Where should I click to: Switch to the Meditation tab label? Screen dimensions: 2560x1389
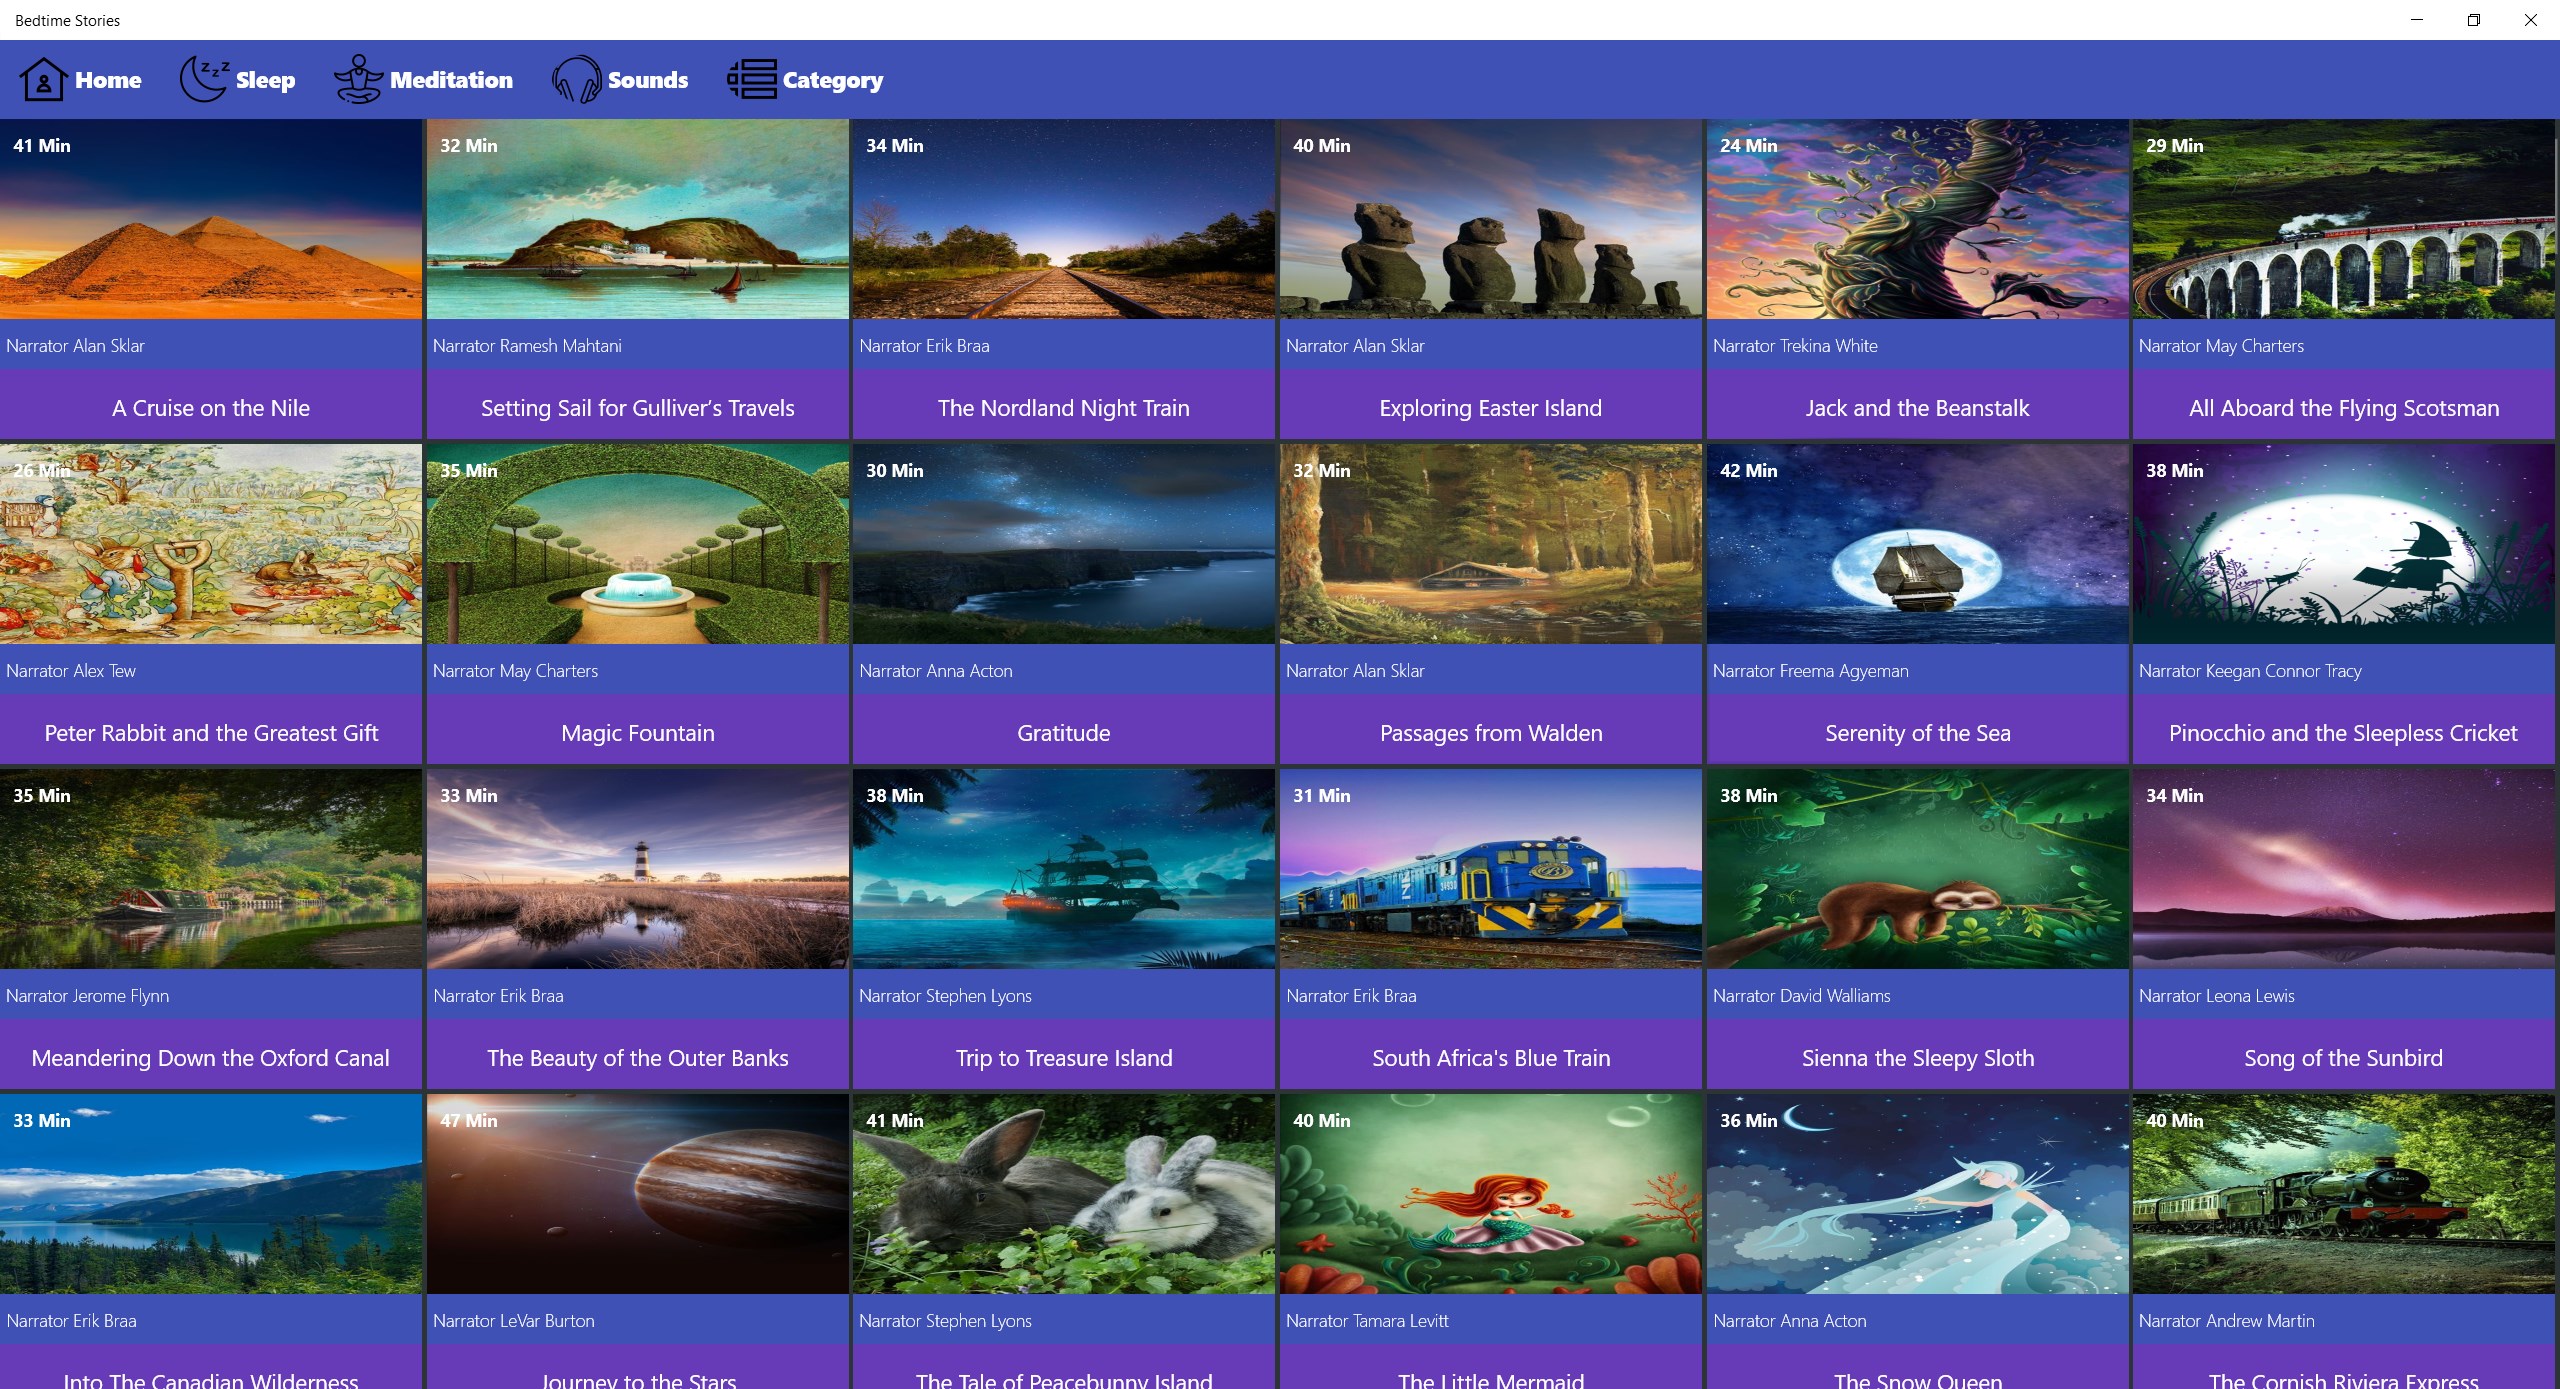[x=451, y=80]
